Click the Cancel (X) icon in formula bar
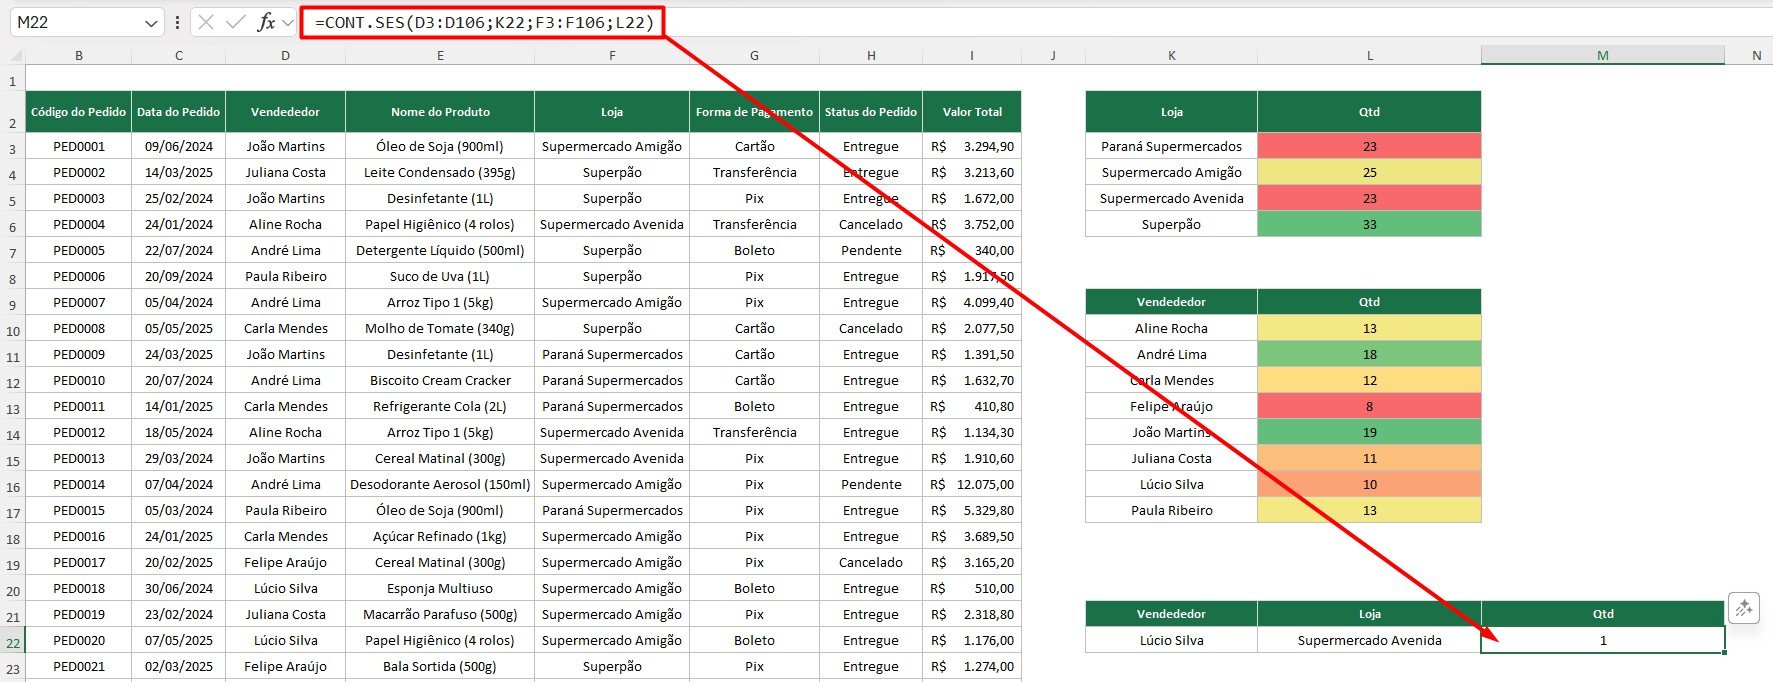The width and height of the screenshot is (1773, 682). pyautogui.click(x=206, y=22)
